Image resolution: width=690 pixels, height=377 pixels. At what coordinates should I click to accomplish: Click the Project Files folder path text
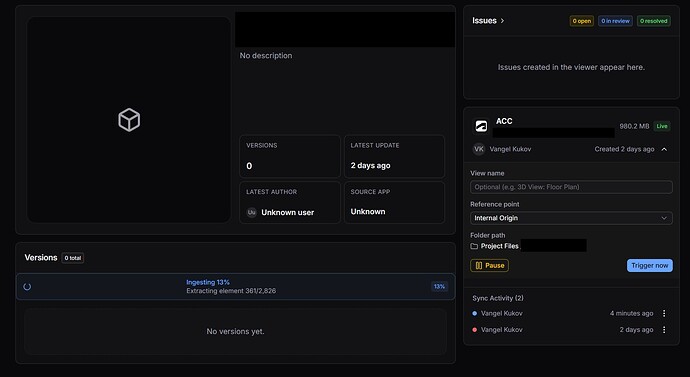499,246
